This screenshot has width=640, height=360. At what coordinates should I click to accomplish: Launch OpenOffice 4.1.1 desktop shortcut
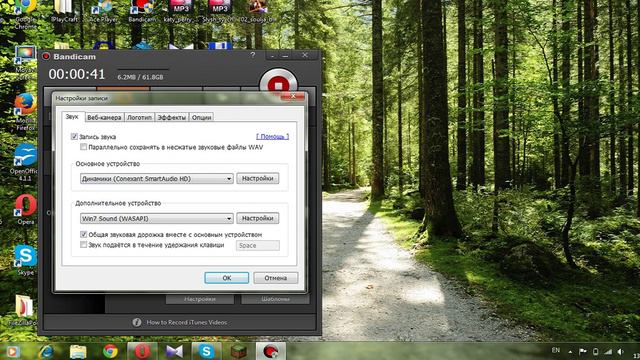25,162
